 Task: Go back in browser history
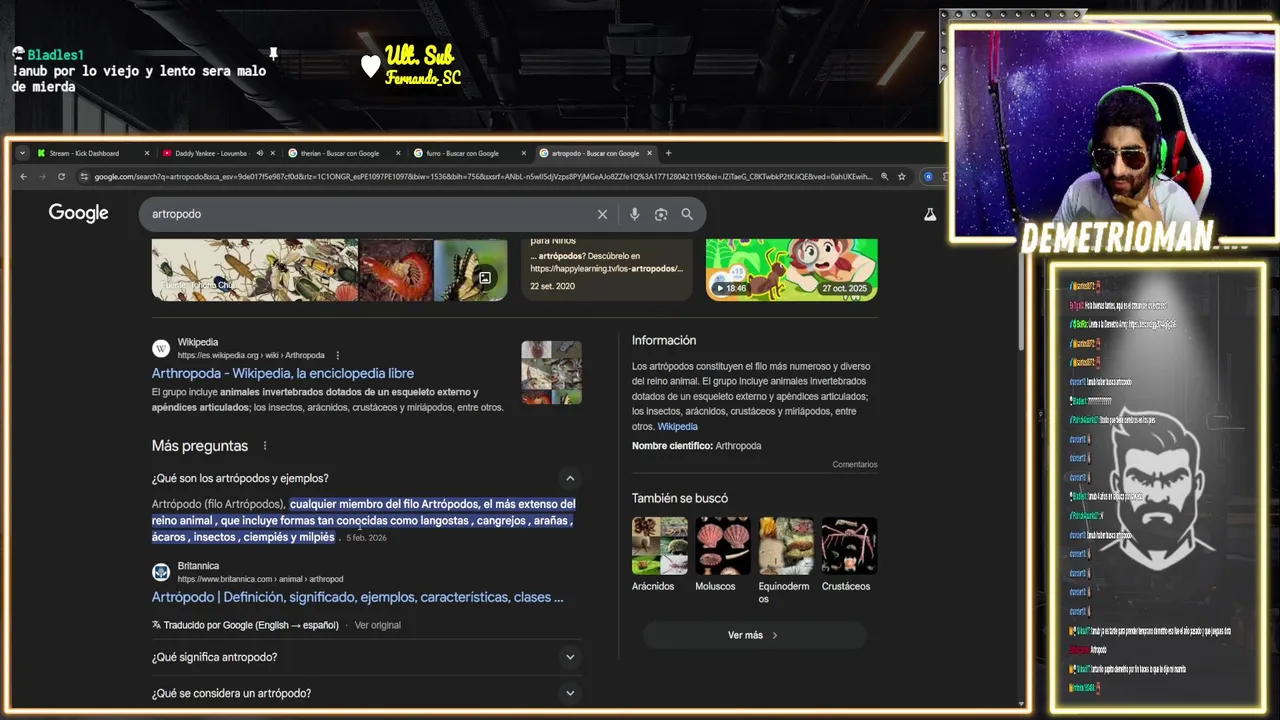coord(24,176)
